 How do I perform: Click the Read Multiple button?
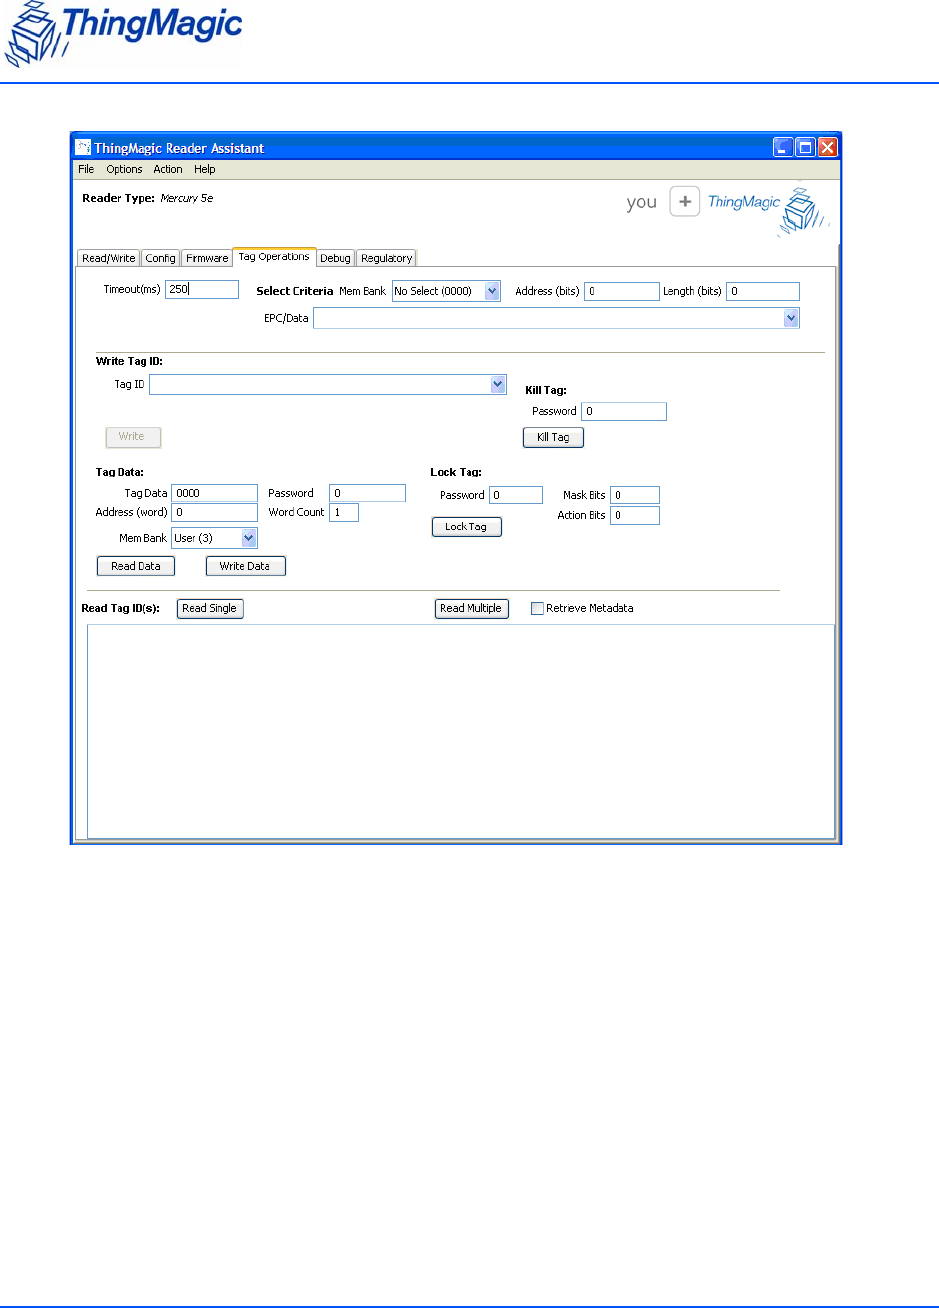coord(472,608)
